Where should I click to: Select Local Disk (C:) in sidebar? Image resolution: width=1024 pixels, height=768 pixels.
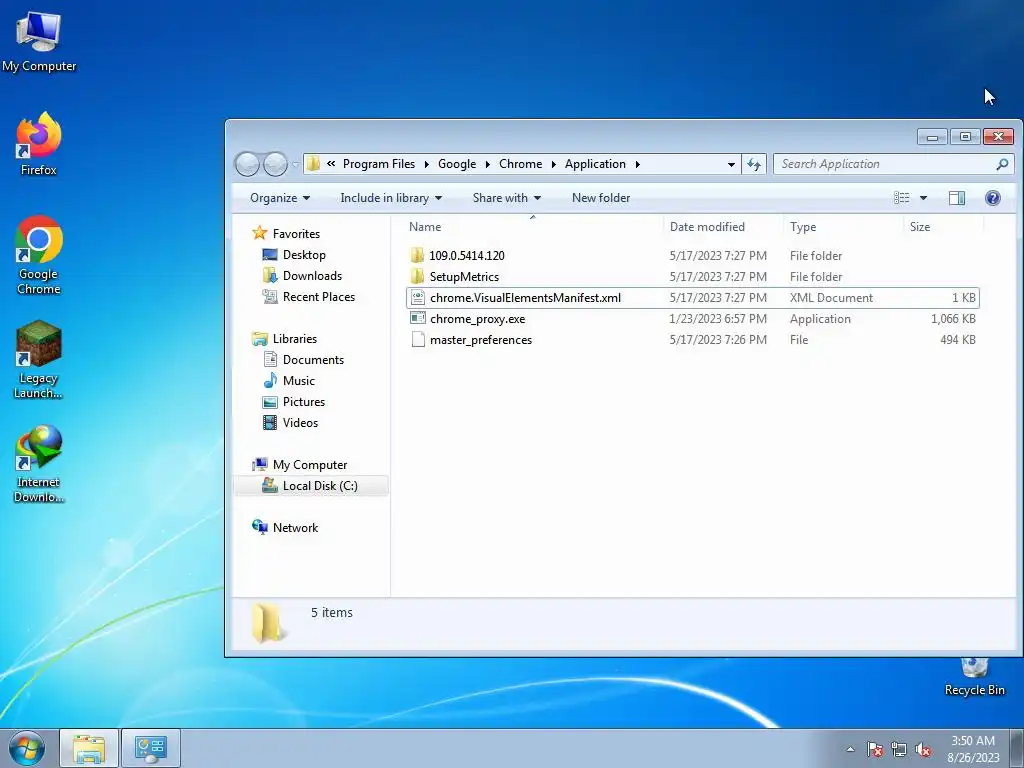(311, 486)
